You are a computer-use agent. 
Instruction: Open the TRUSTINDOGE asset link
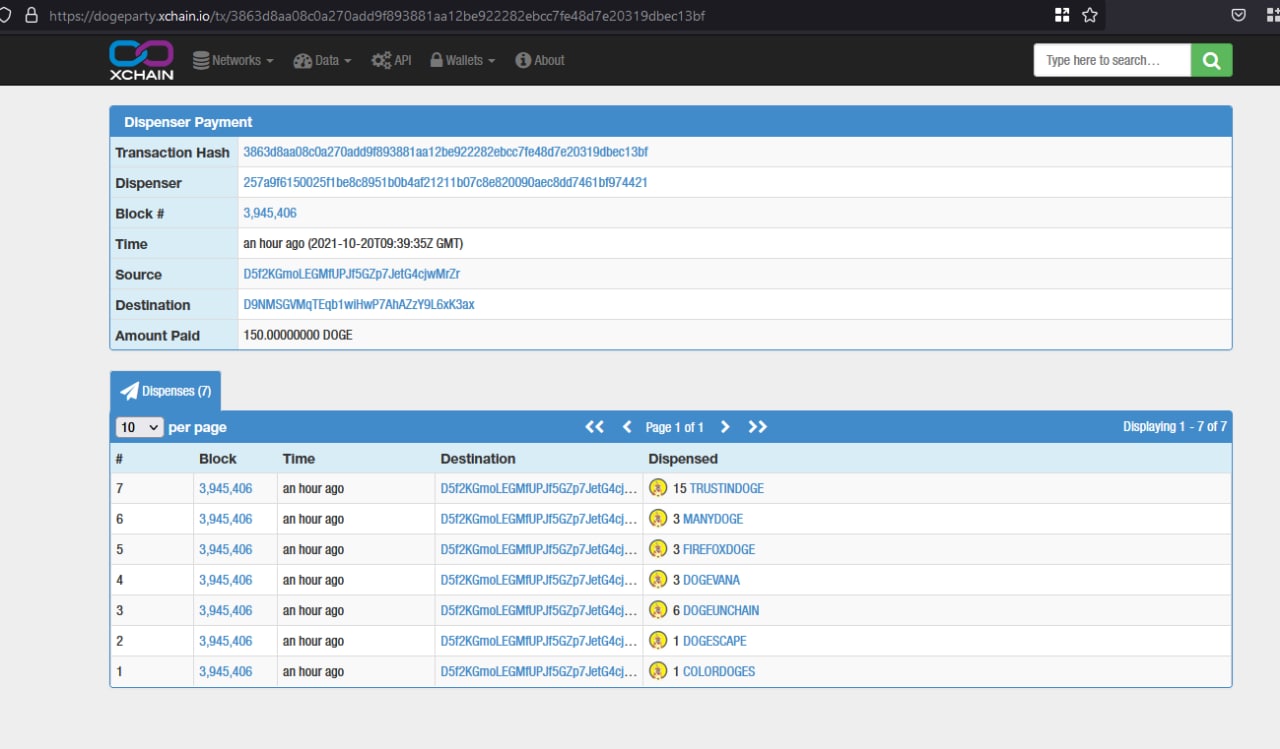(x=727, y=488)
